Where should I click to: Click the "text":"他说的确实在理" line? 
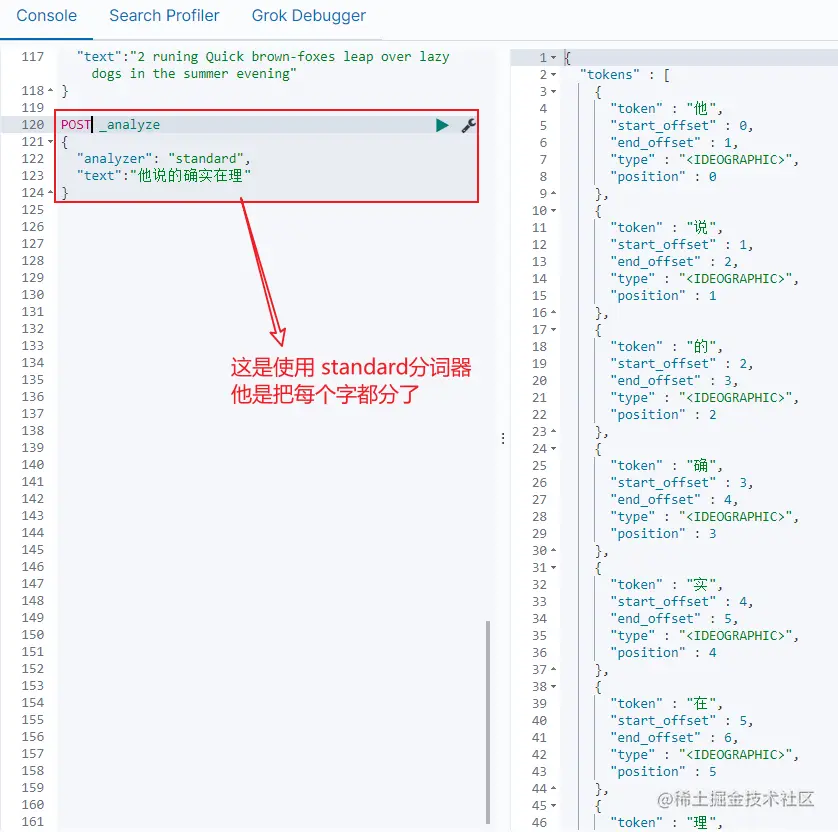coord(164,176)
